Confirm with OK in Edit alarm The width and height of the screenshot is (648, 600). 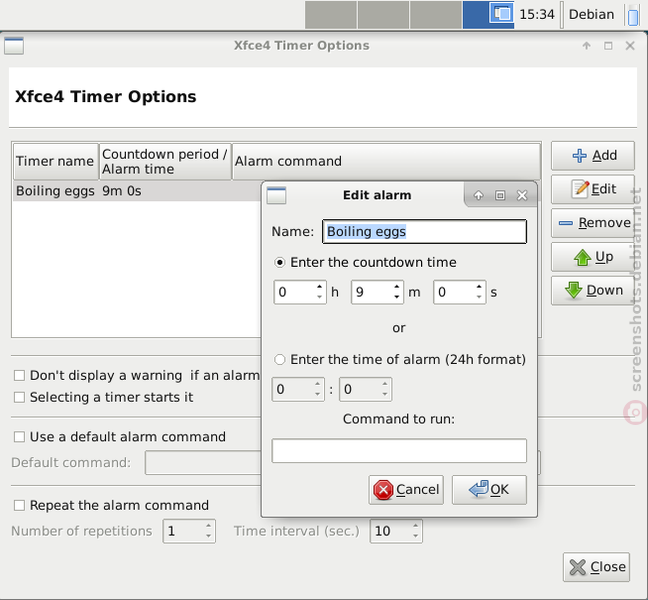[x=489, y=490]
